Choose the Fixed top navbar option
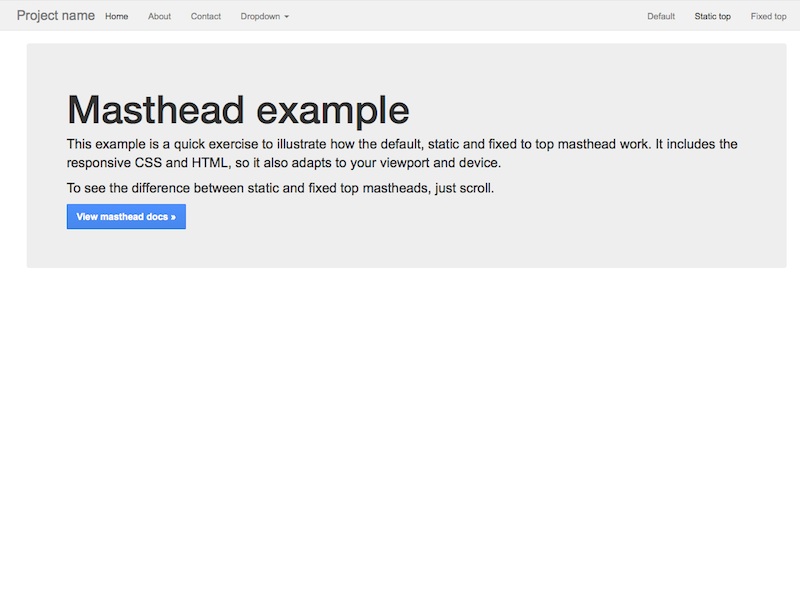 click(x=768, y=16)
